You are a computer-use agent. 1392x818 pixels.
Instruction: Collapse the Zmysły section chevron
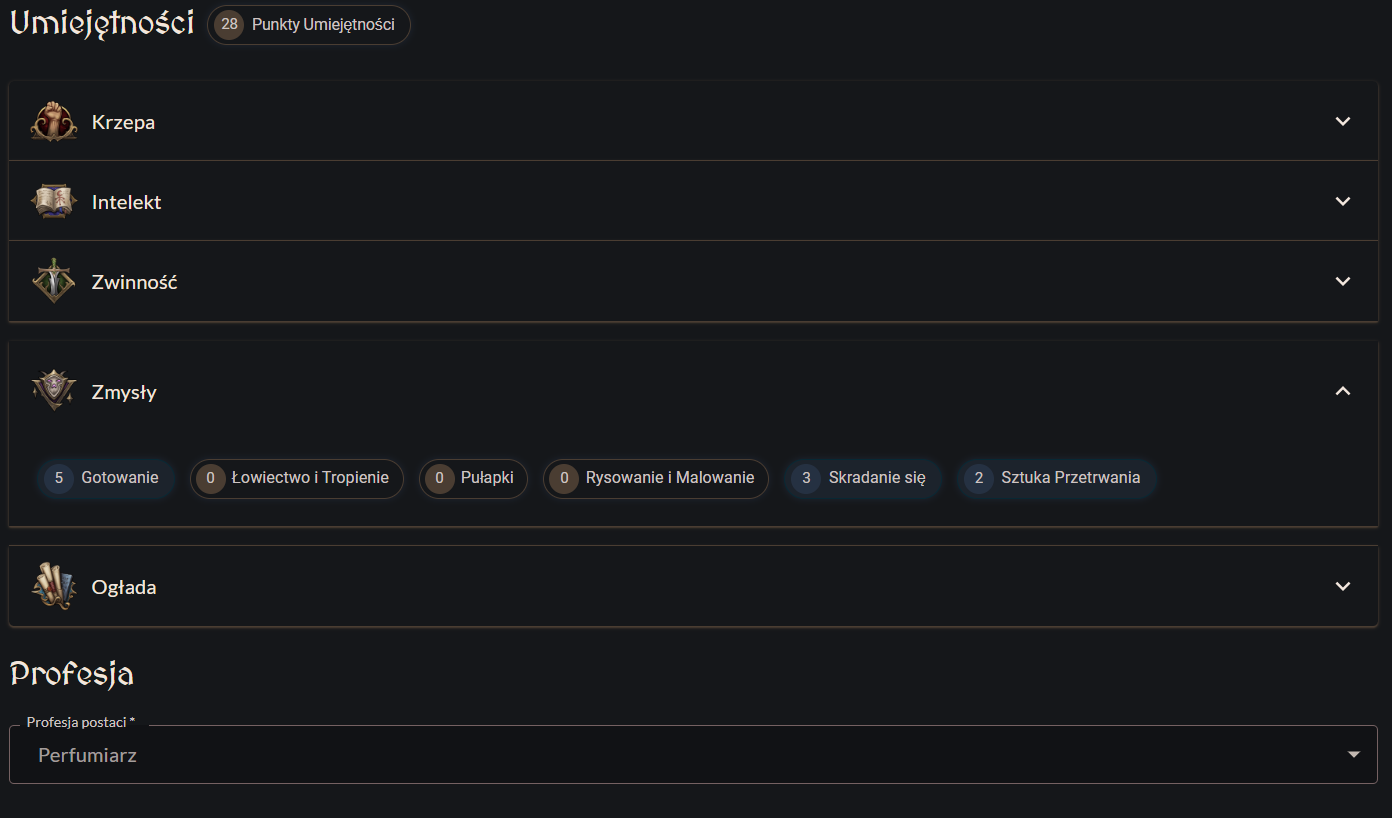click(1343, 391)
